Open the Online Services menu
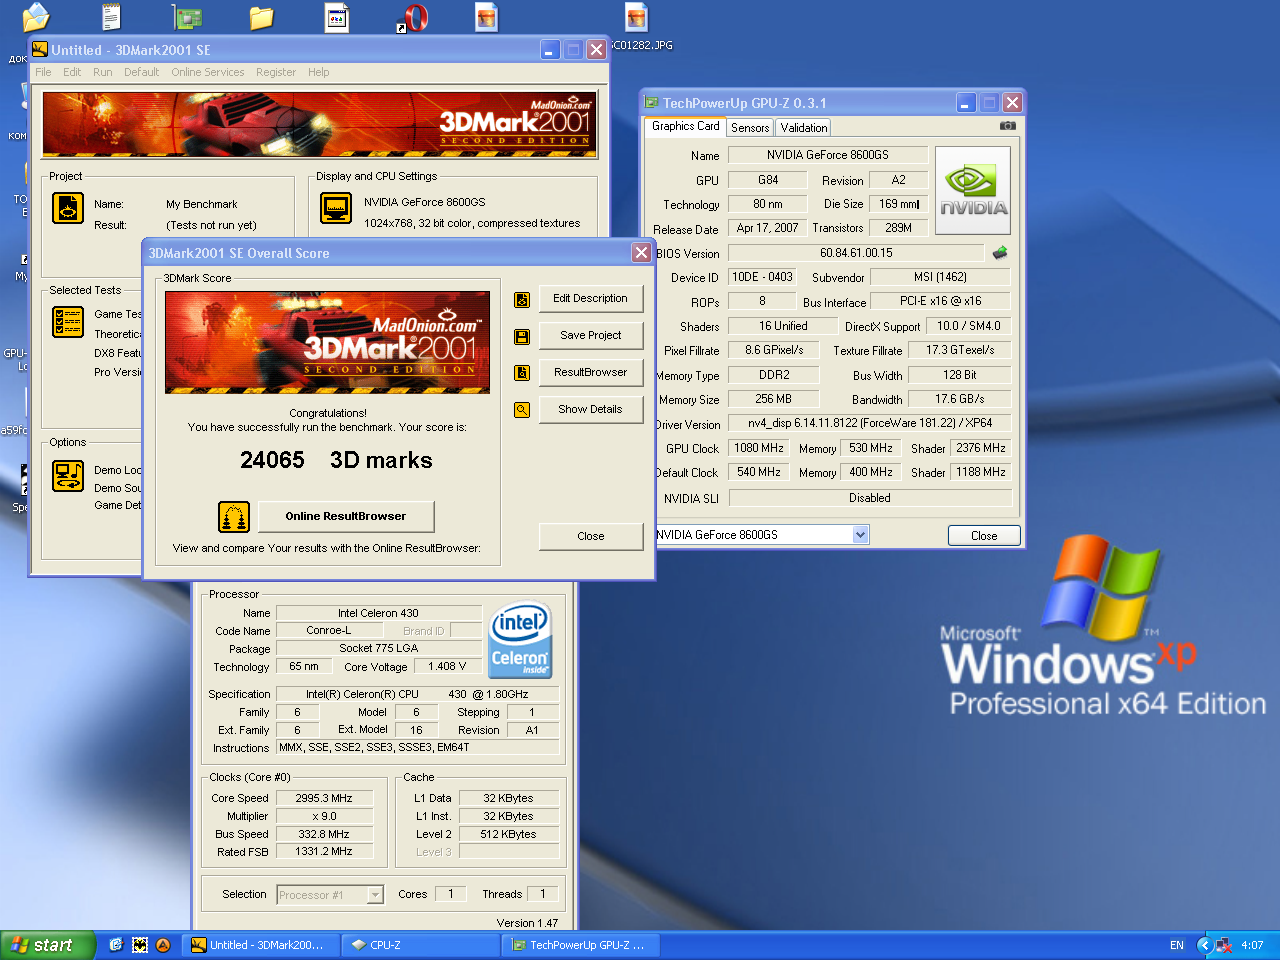 (207, 72)
